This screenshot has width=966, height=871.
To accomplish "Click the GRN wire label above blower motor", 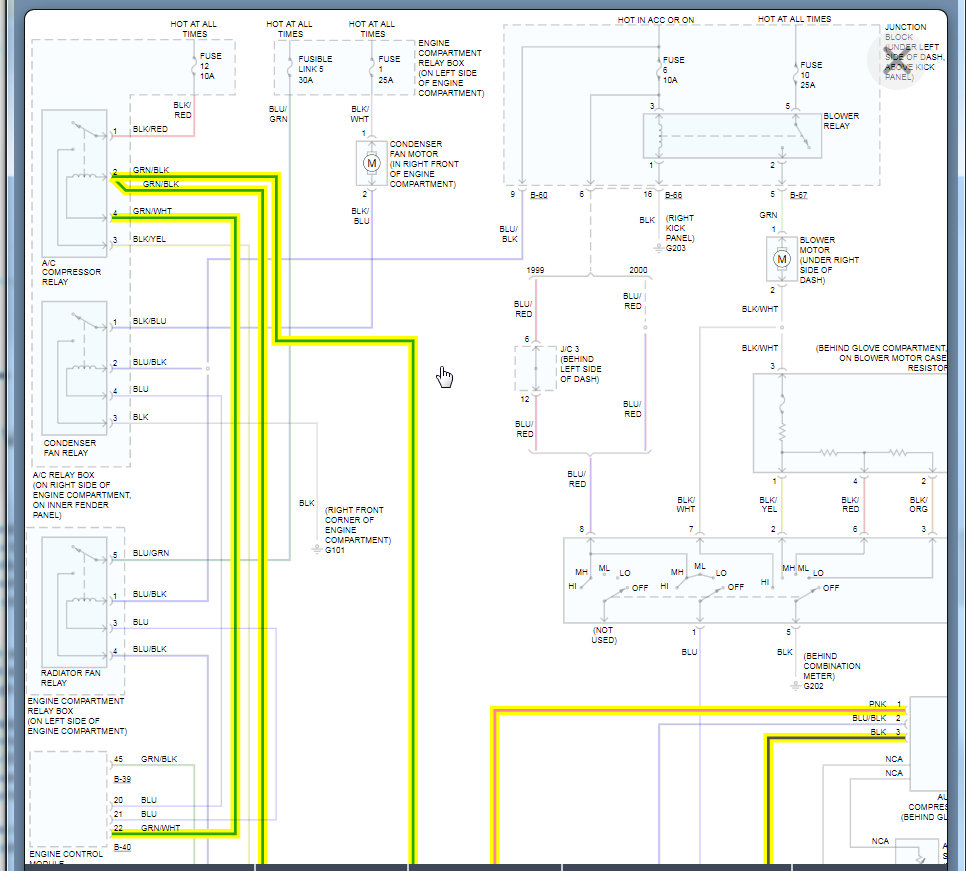I will tap(768, 215).
